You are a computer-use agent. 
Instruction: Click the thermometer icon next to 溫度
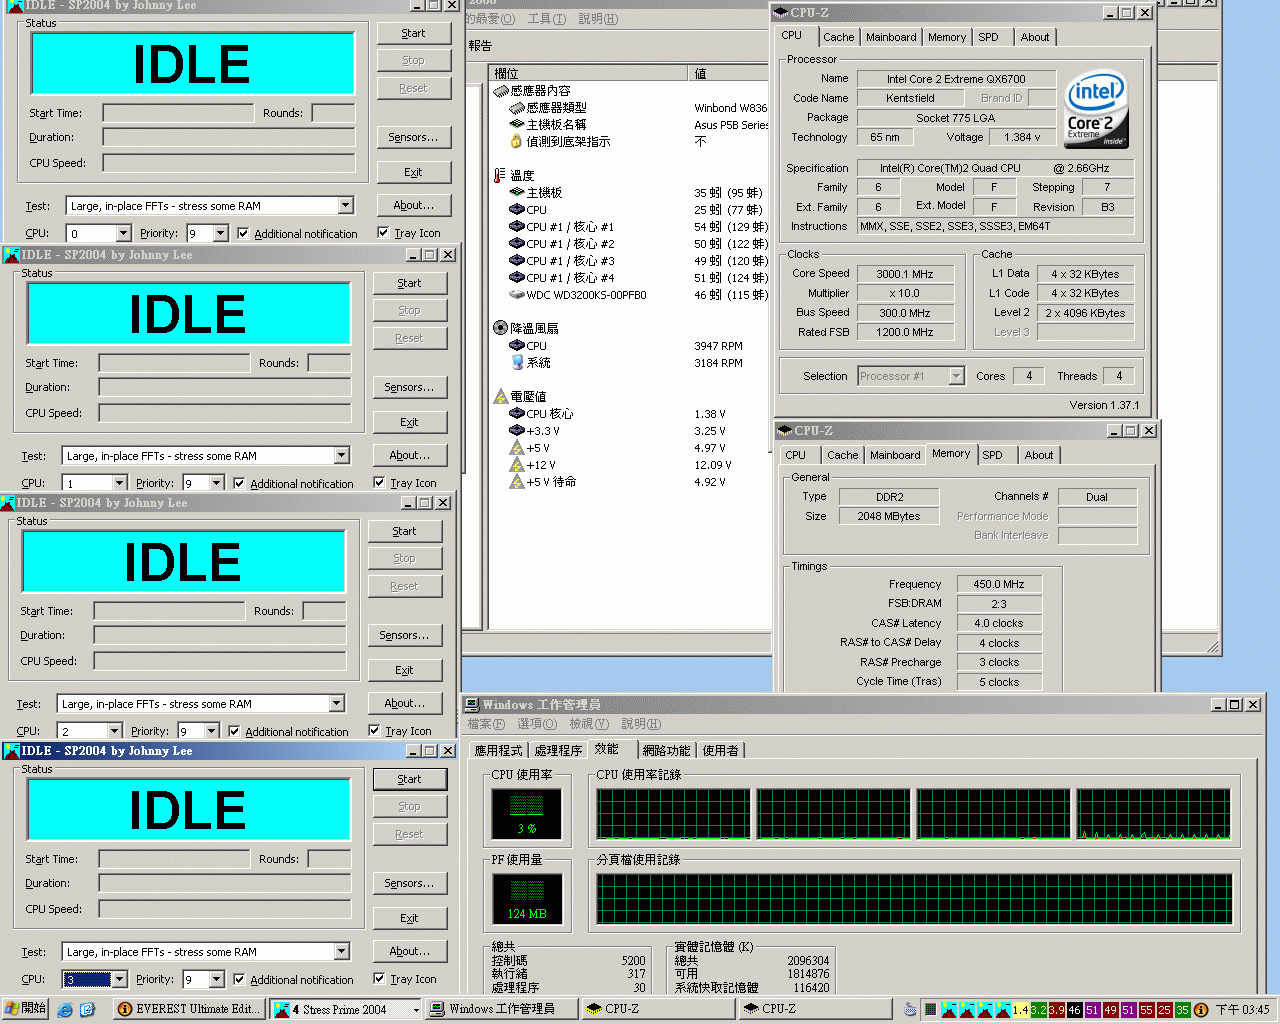500,176
